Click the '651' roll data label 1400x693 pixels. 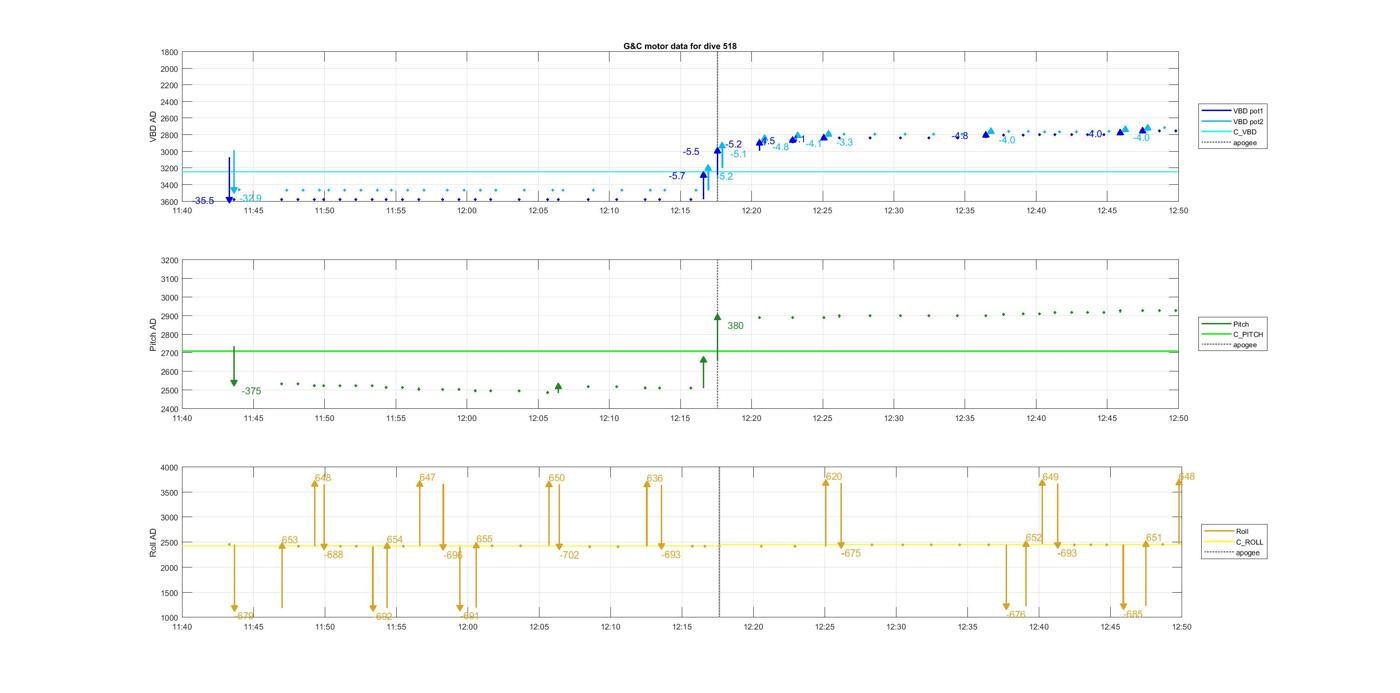pyautogui.click(x=1154, y=538)
